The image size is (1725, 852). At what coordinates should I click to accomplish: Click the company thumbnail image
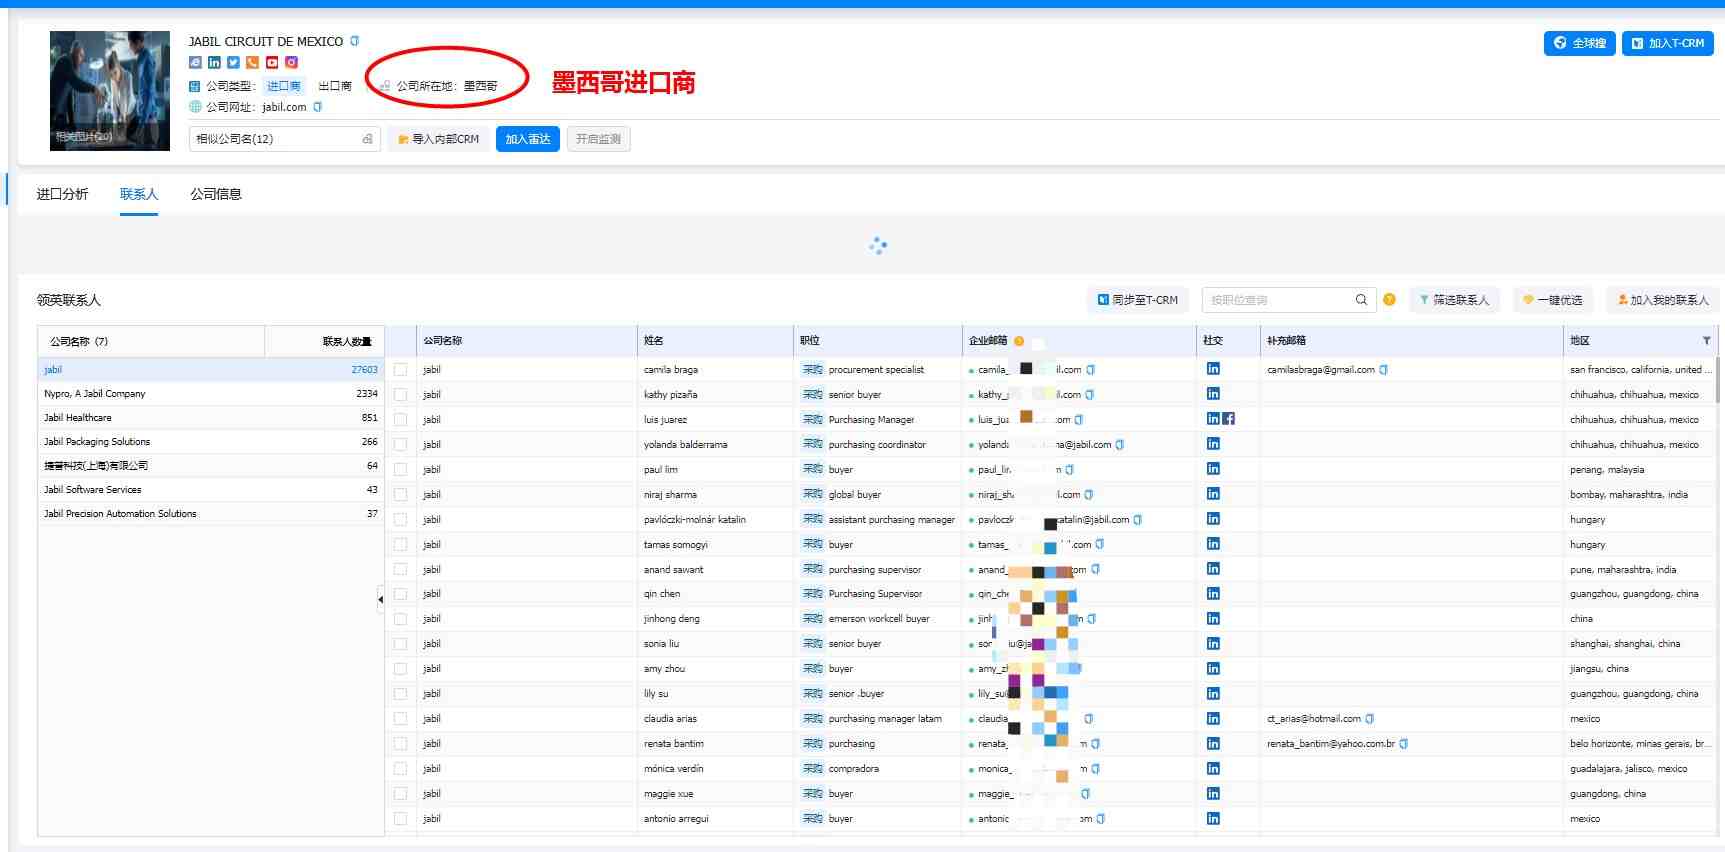click(110, 91)
